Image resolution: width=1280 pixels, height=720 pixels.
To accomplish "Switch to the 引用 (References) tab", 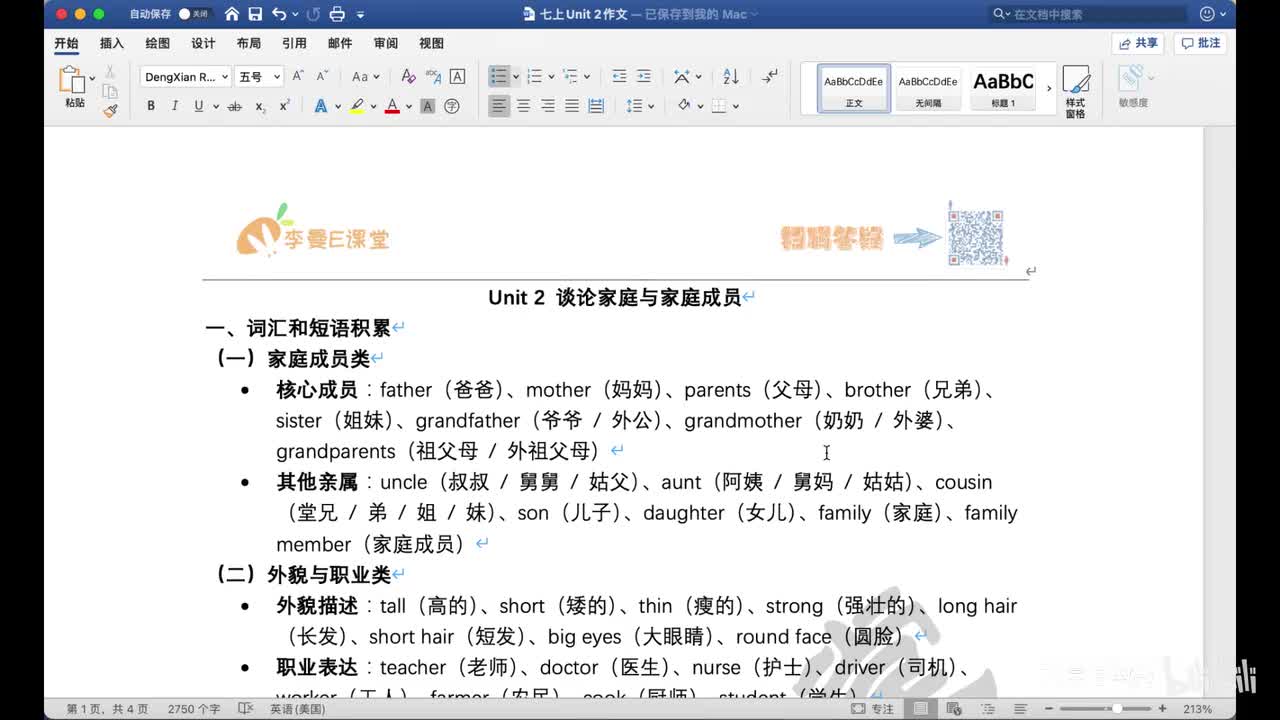I will (x=294, y=44).
